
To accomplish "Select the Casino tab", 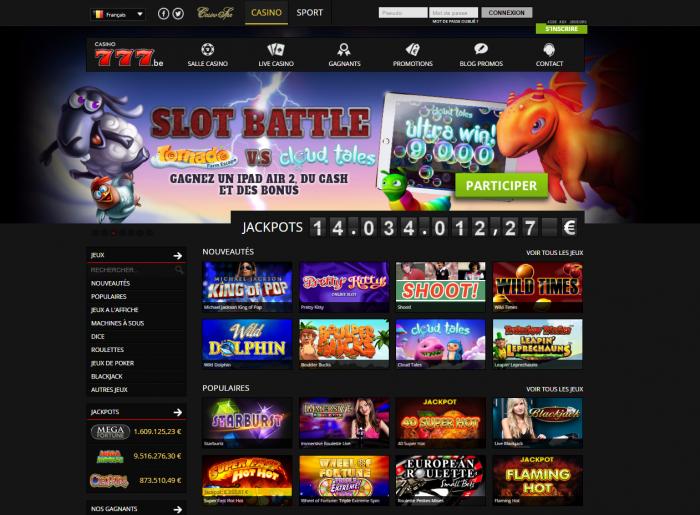I will coord(267,12).
